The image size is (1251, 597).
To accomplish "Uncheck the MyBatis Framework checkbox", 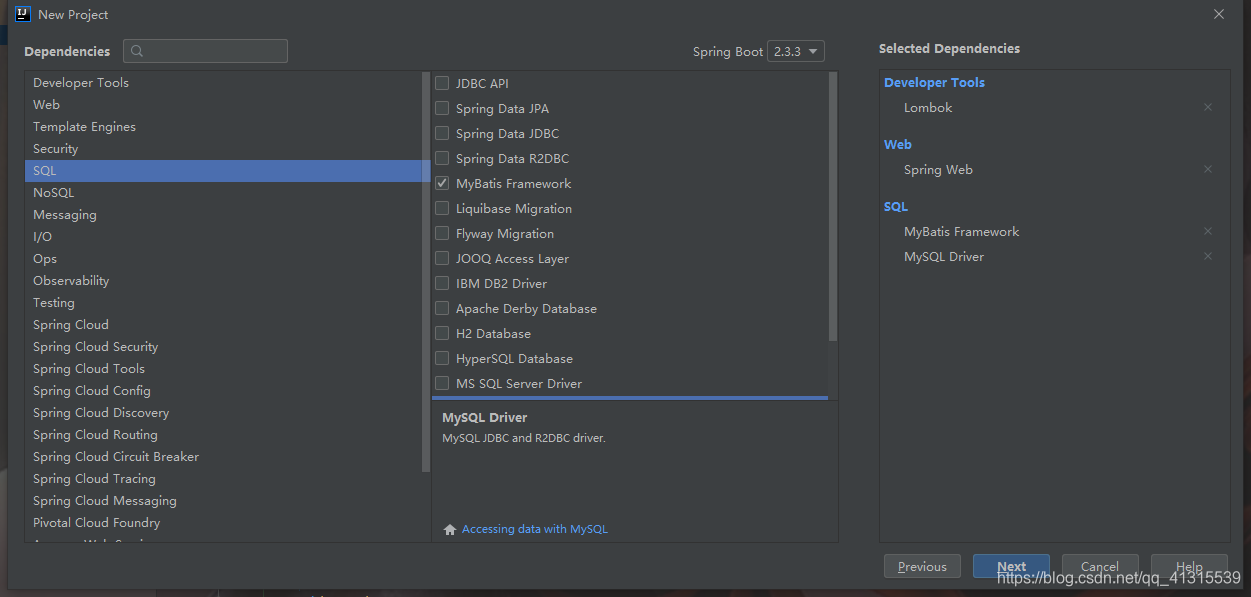I will (x=442, y=183).
